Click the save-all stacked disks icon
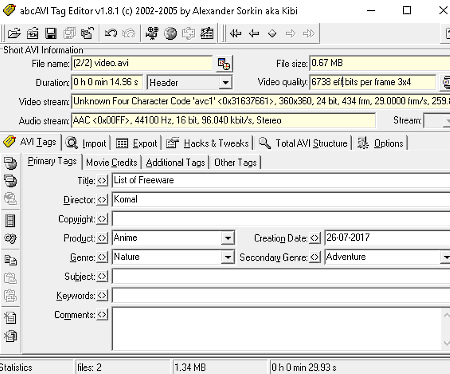The width and height of the screenshot is (450, 374). pos(69,33)
